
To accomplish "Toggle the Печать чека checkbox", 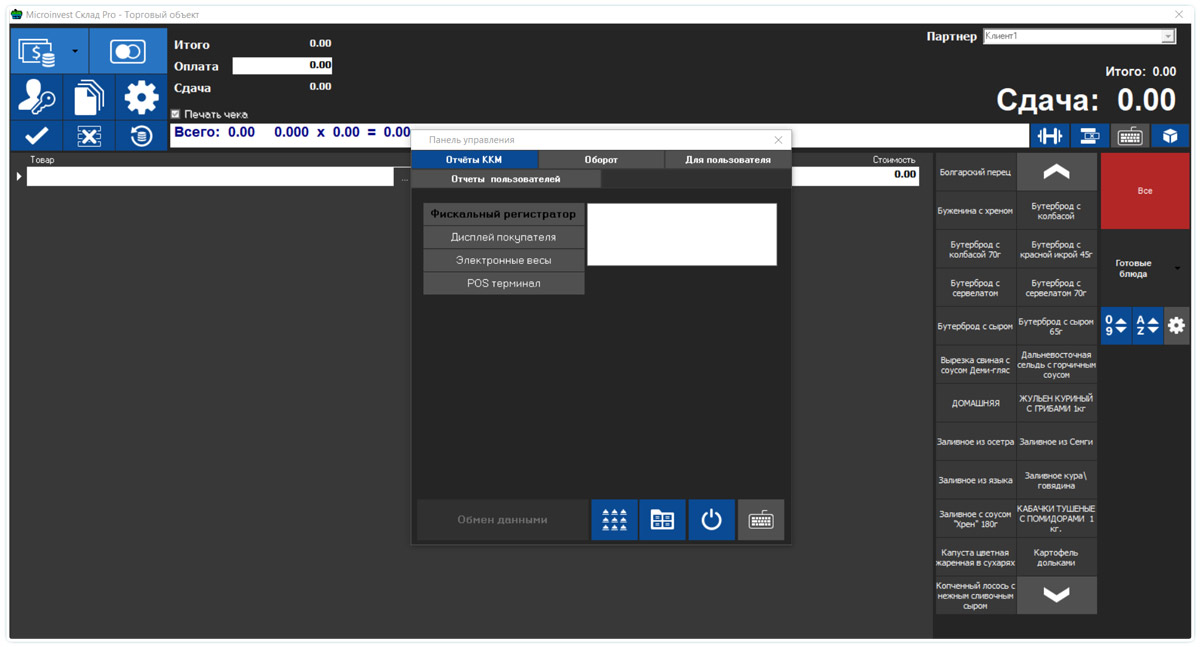I will [176, 114].
